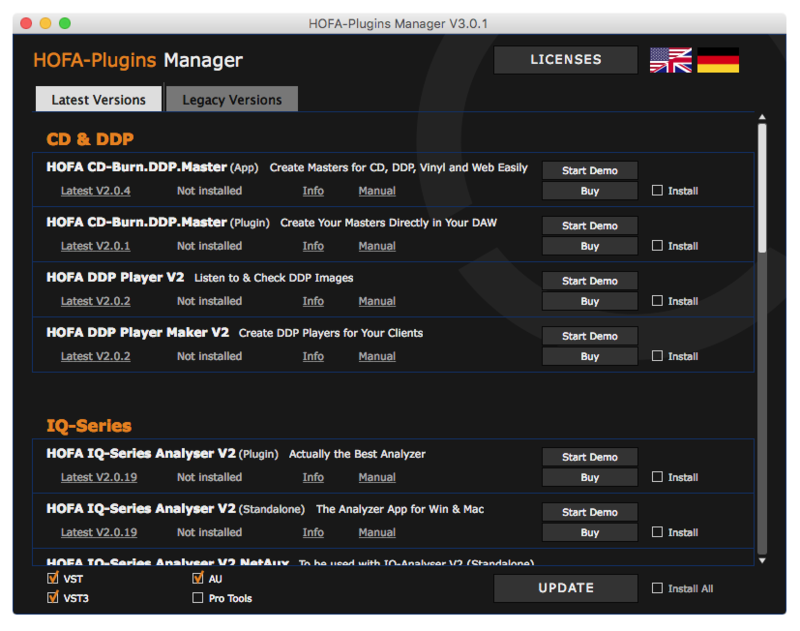Image resolution: width=800 pixels, height=631 pixels.
Task: Click the UPDATE button
Action: 566,588
